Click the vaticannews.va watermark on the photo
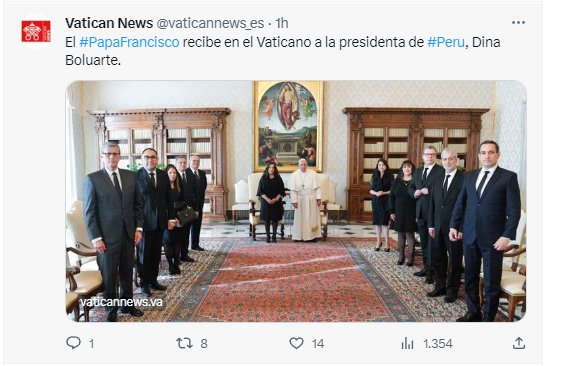This screenshot has width=566, height=366. tap(121, 302)
